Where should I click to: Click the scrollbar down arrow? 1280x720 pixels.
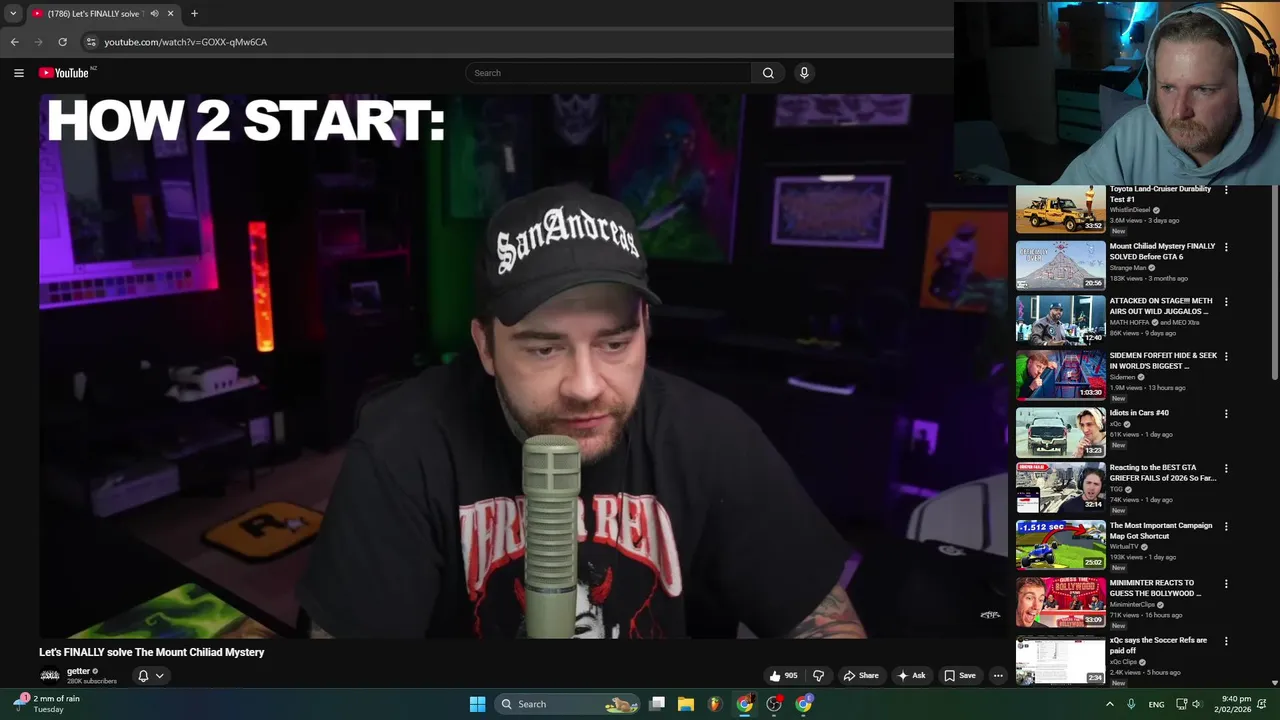pyautogui.click(x=1274, y=683)
